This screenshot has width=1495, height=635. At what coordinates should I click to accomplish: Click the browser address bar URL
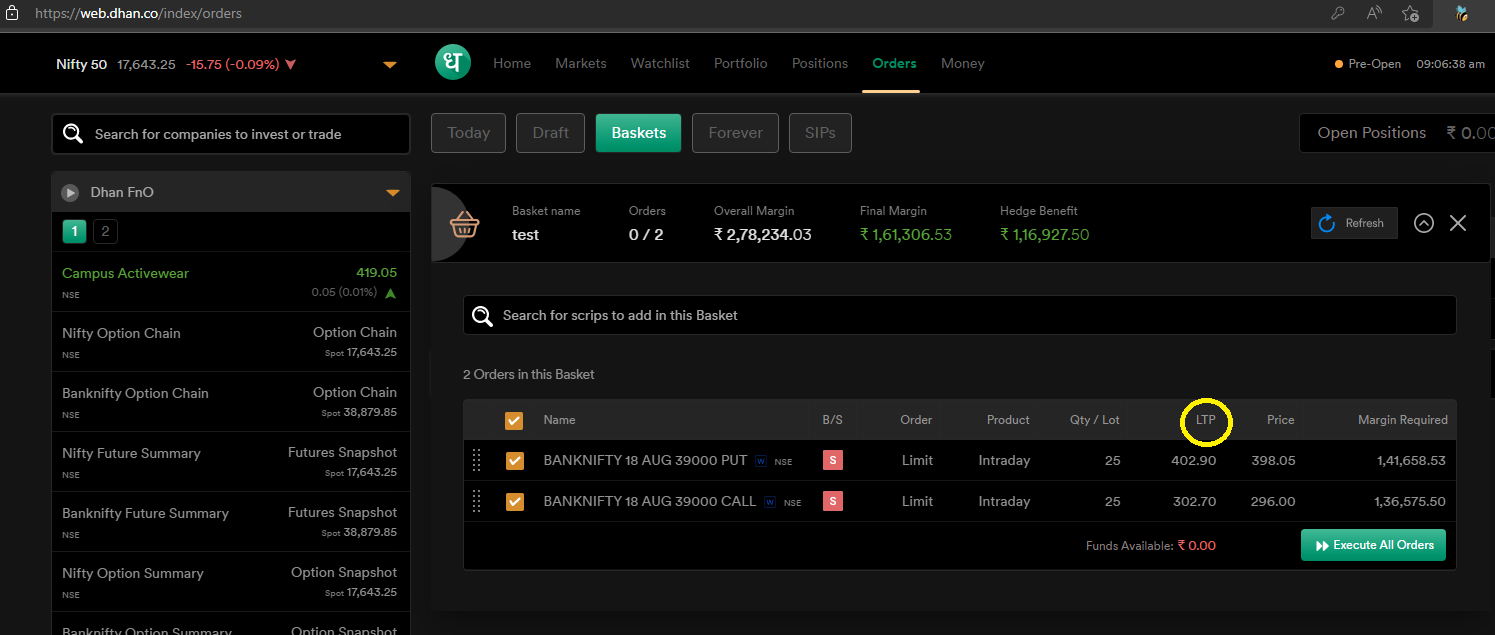pos(138,14)
